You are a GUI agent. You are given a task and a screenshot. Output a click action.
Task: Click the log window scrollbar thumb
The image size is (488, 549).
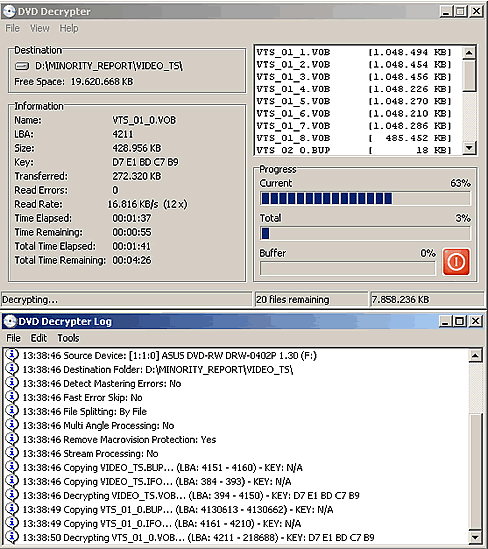coord(475,472)
